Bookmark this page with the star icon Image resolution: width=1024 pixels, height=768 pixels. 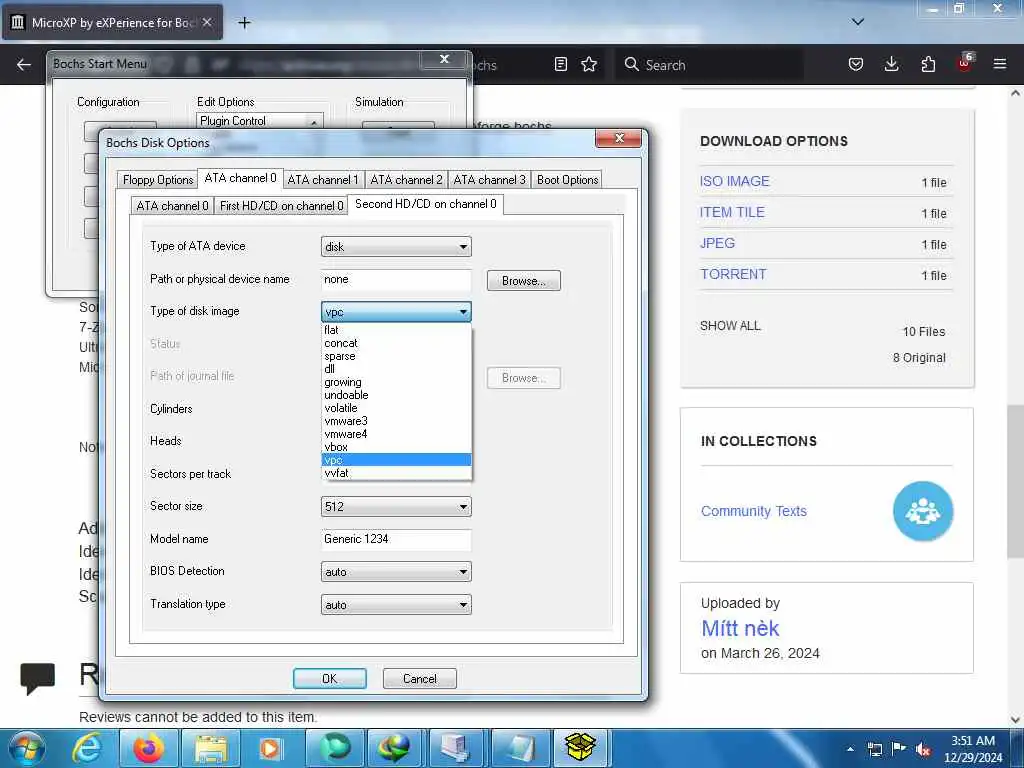click(x=589, y=64)
